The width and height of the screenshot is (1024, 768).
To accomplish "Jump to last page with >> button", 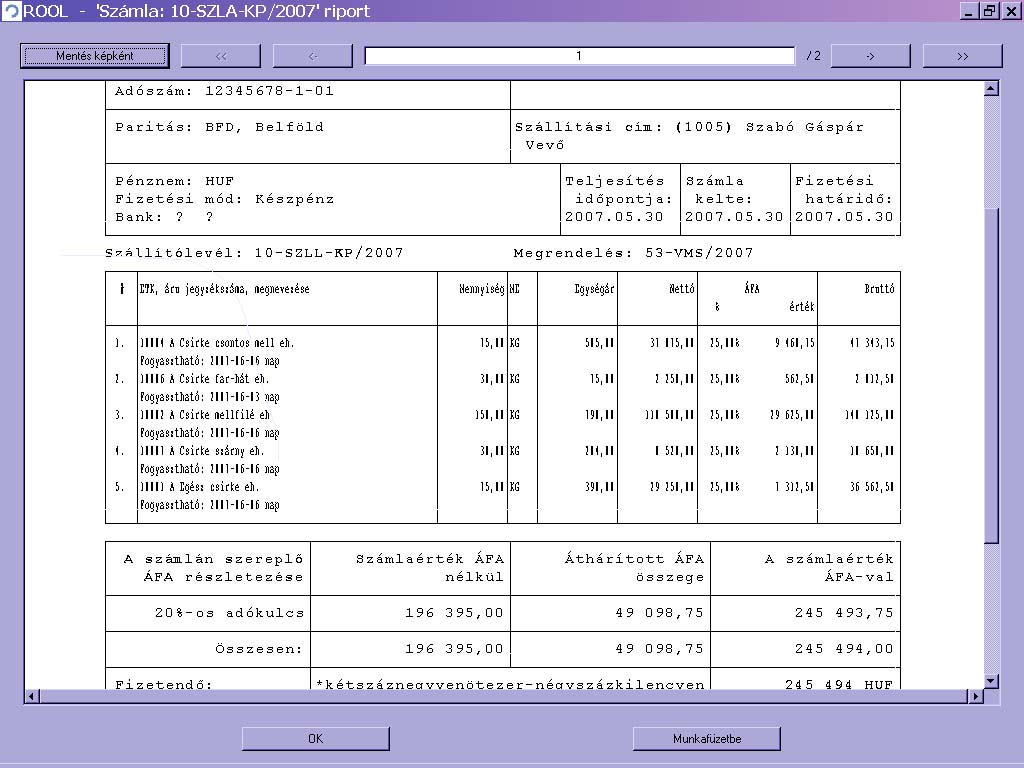I will pos(962,56).
